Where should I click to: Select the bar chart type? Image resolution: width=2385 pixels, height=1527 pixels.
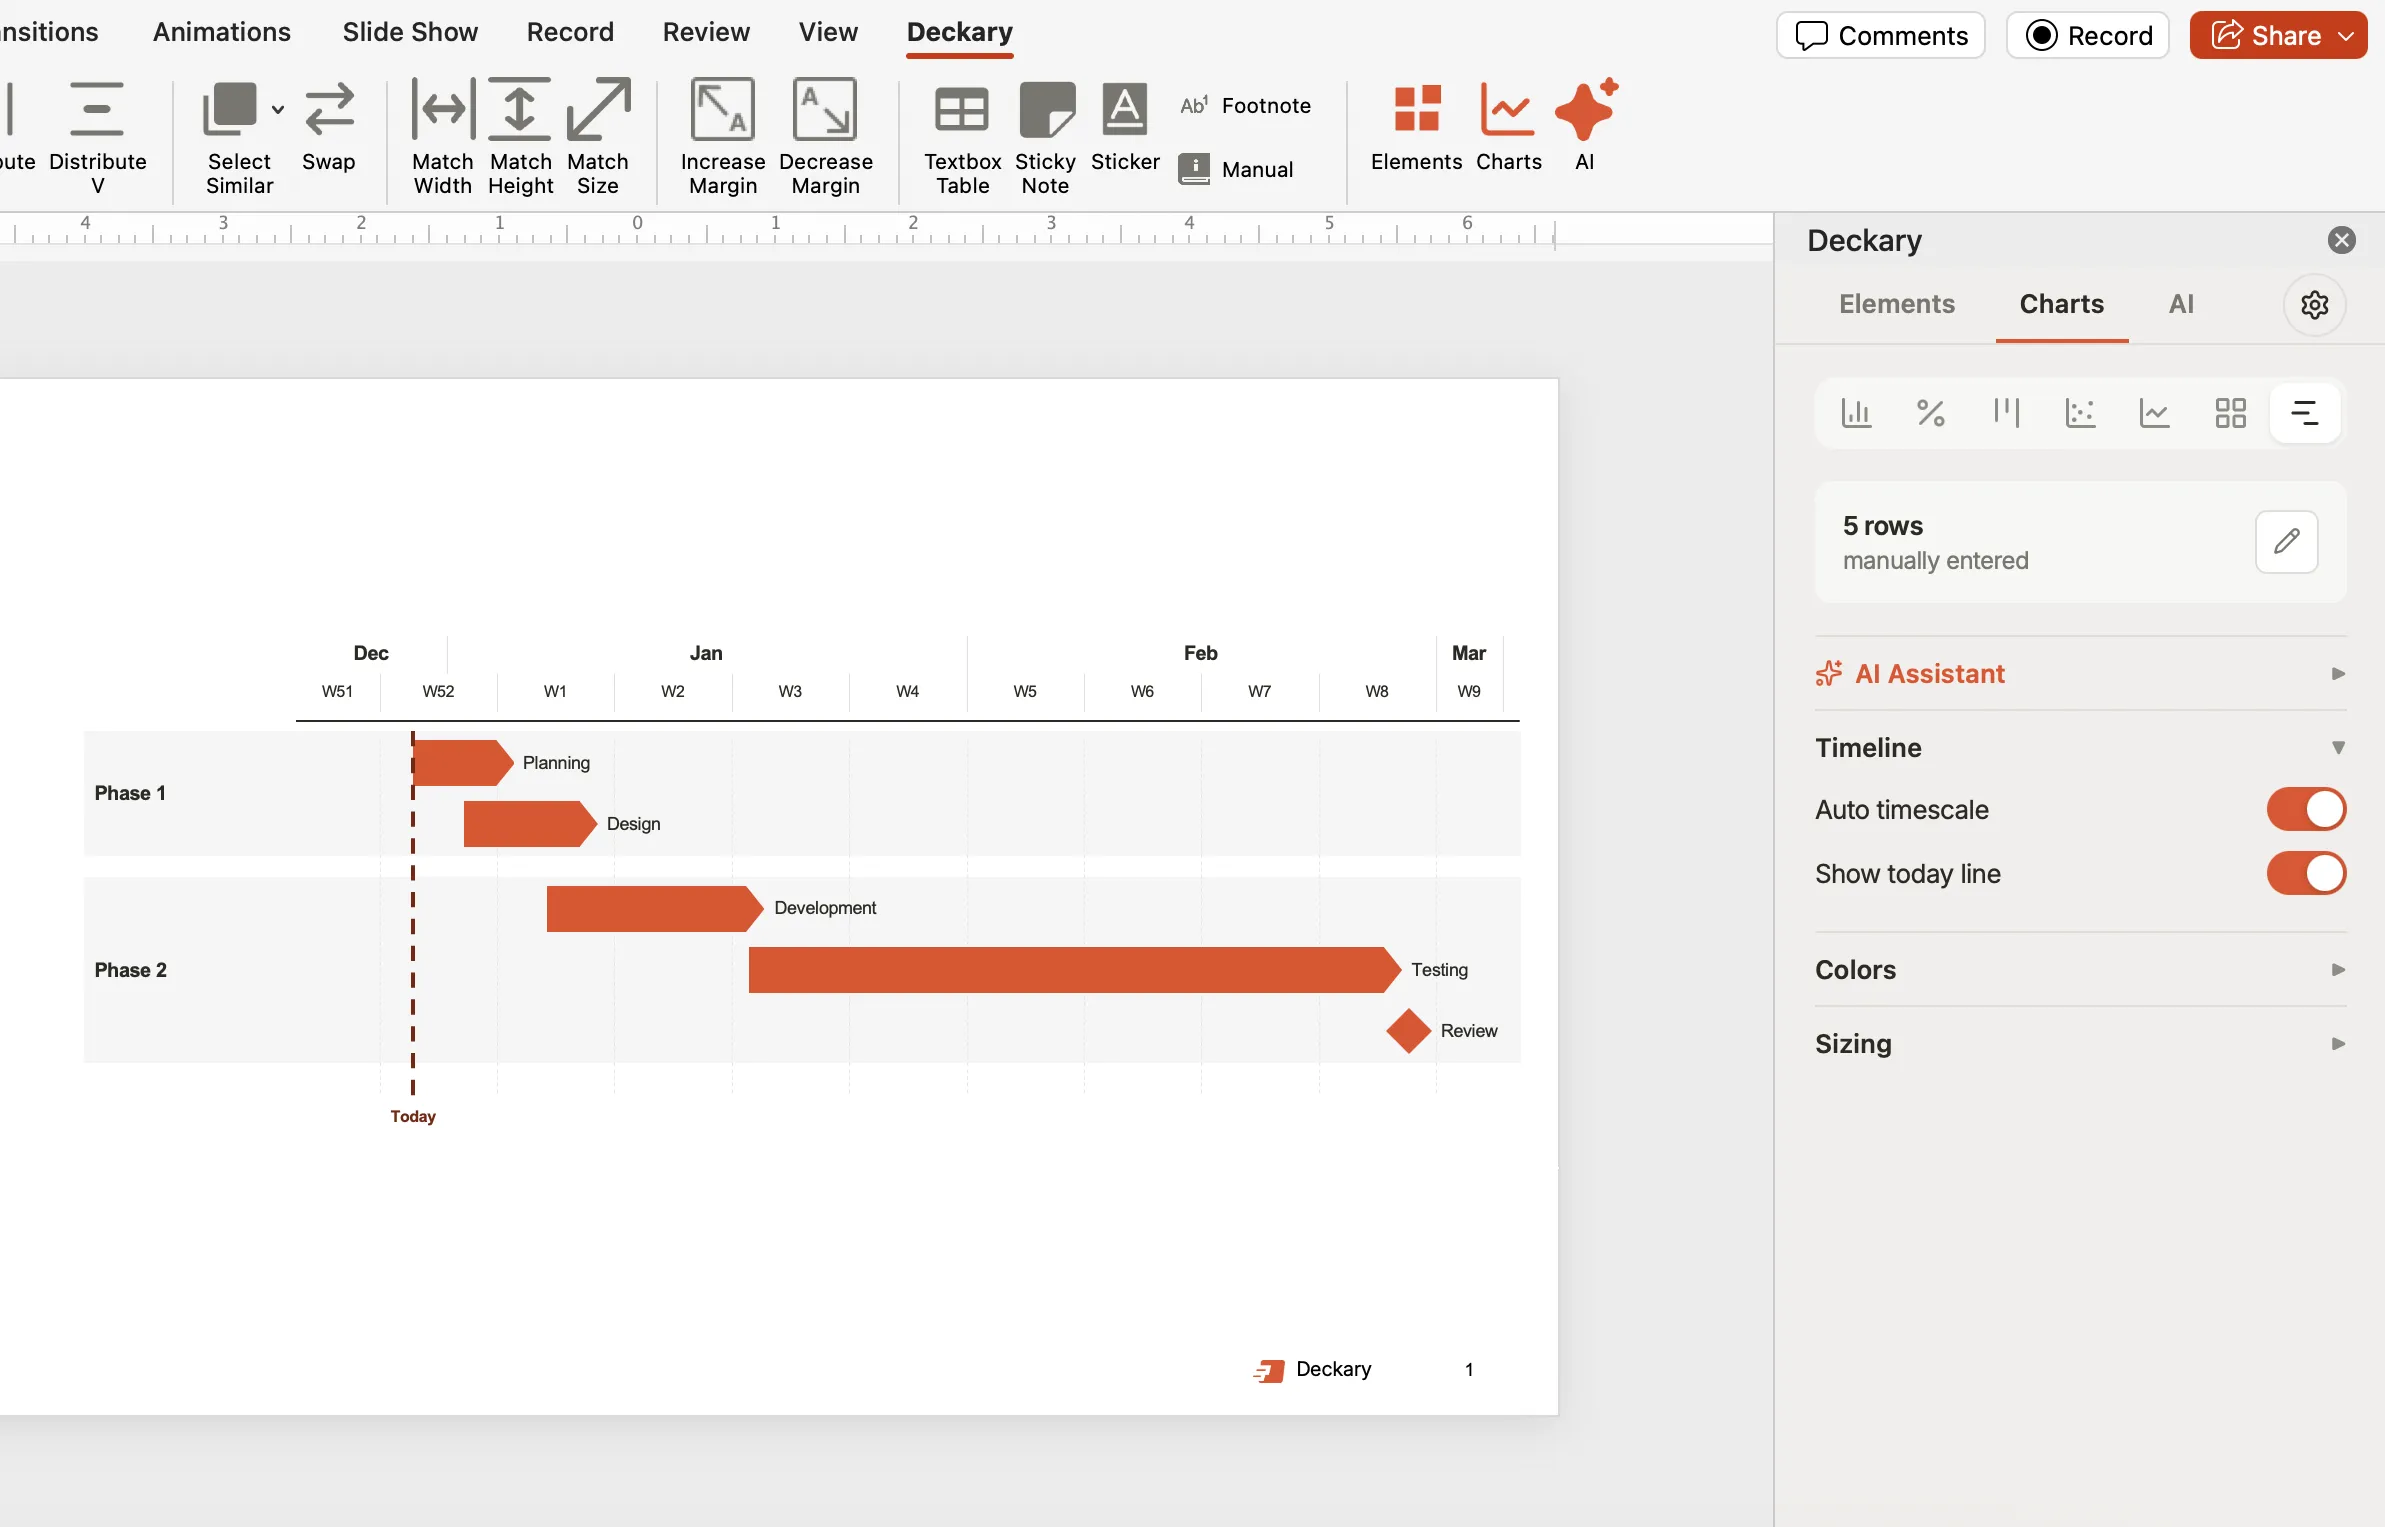[x=1857, y=412]
